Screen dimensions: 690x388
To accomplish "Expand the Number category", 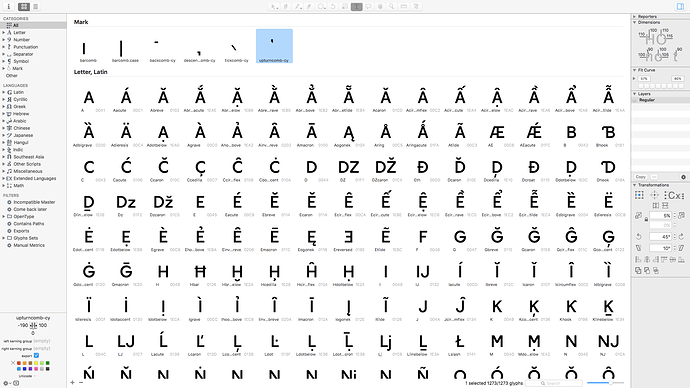I will 4,40.
